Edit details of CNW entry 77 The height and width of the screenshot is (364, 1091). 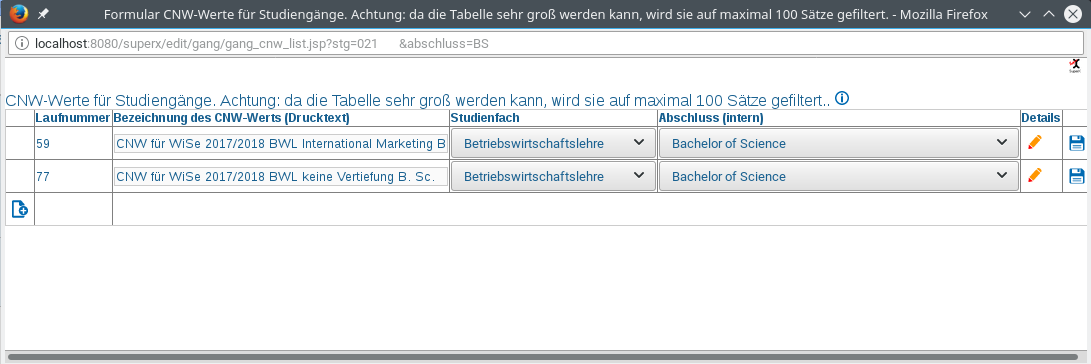coord(1035,175)
